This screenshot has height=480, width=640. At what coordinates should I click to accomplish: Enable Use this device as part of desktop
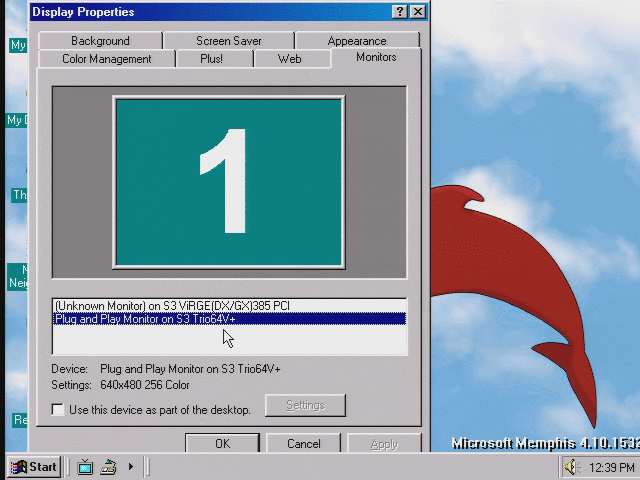[58, 409]
